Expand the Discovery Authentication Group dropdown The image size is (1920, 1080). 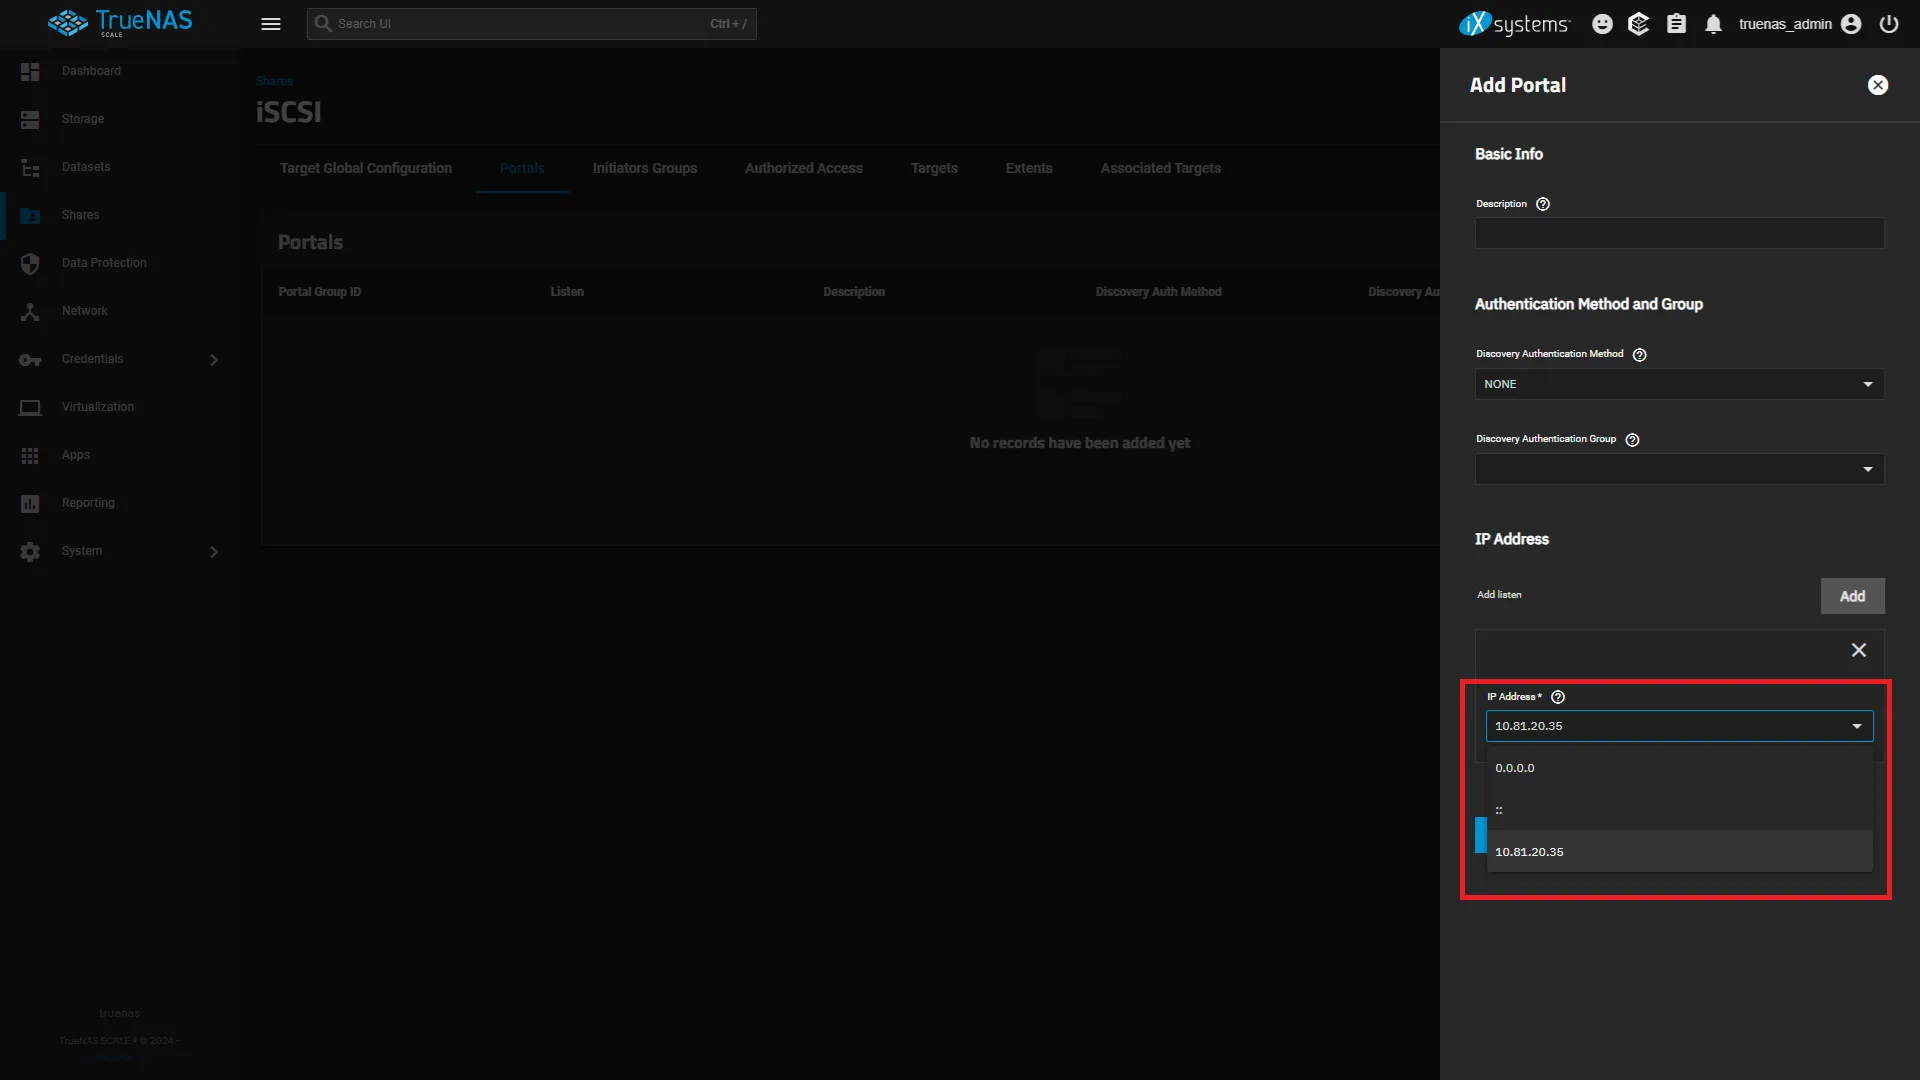click(x=1678, y=468)
